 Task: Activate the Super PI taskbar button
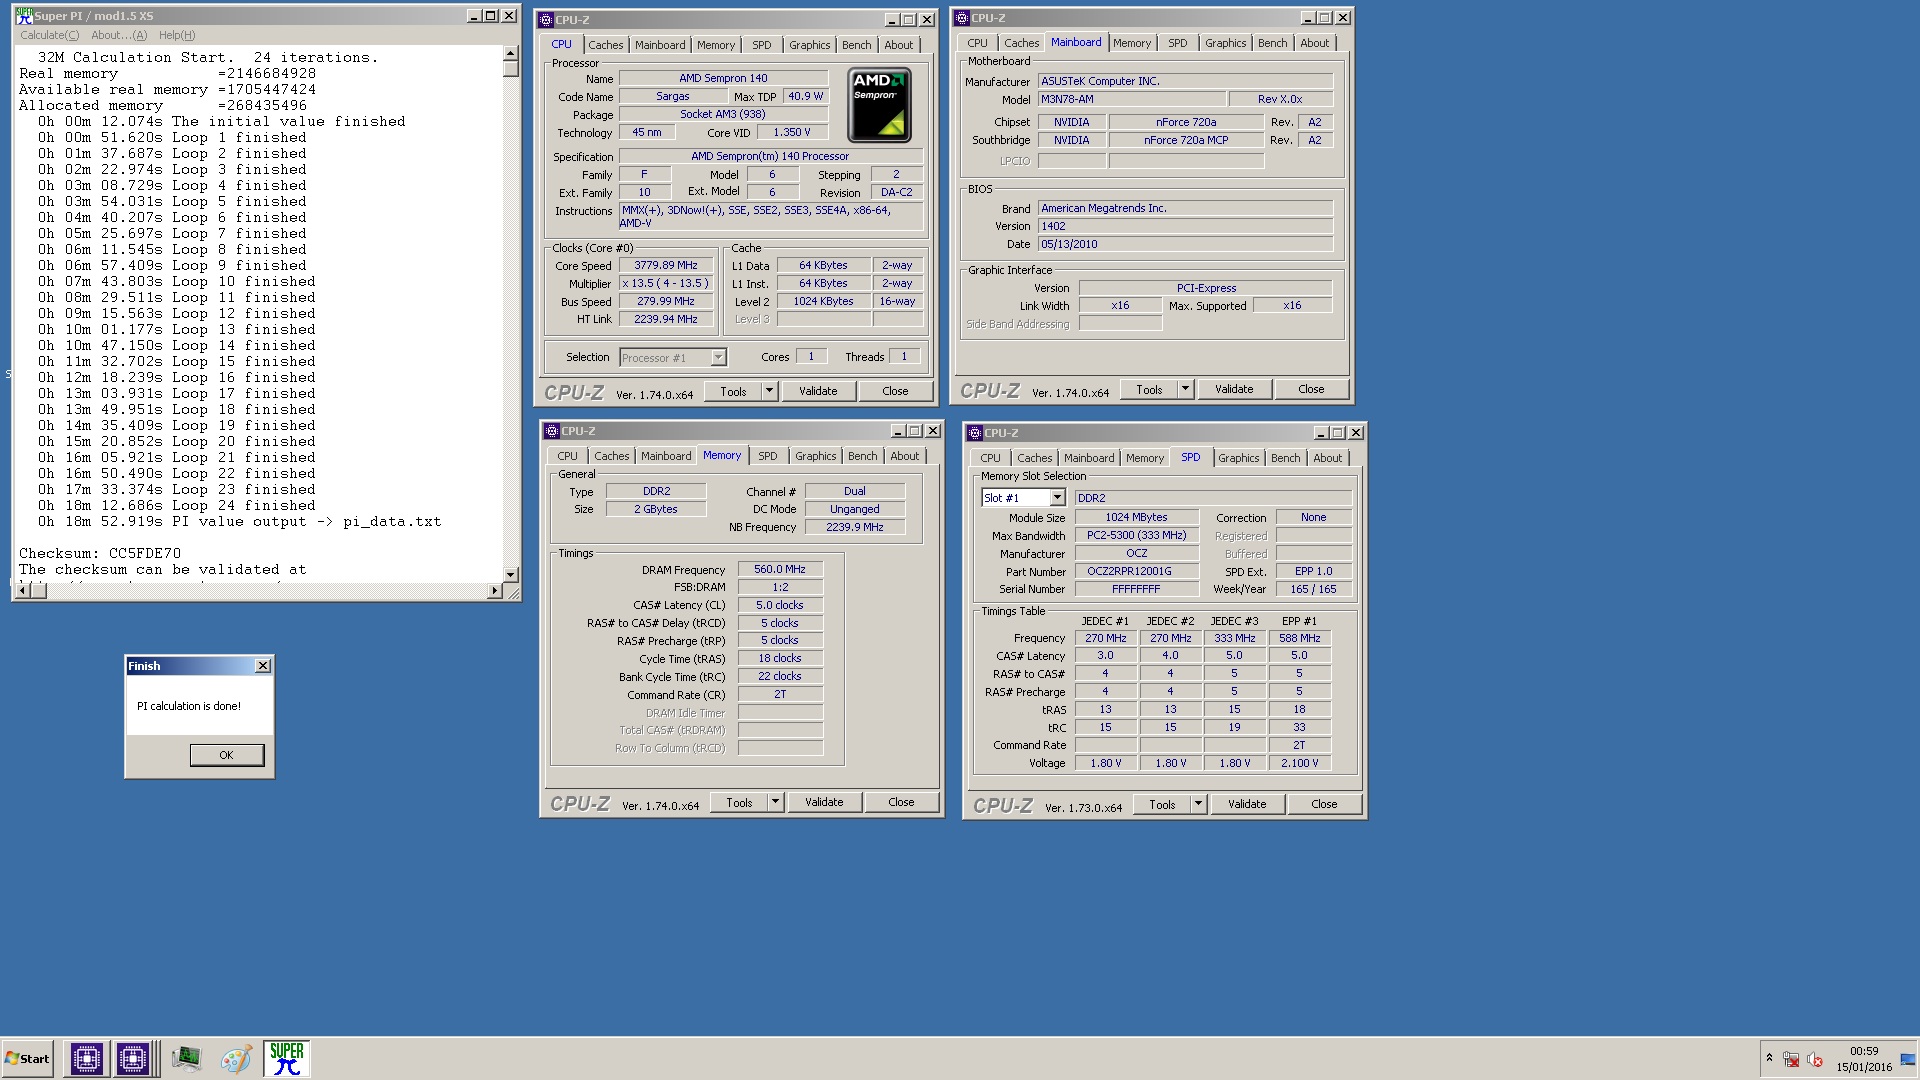(x=287, y=1058)
